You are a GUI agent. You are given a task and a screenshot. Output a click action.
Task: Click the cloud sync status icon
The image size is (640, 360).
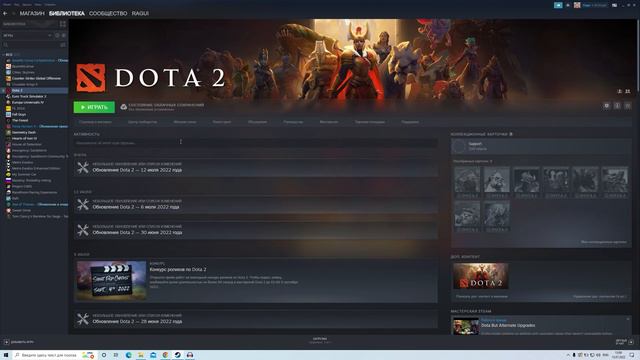click(x=124, y=107)
